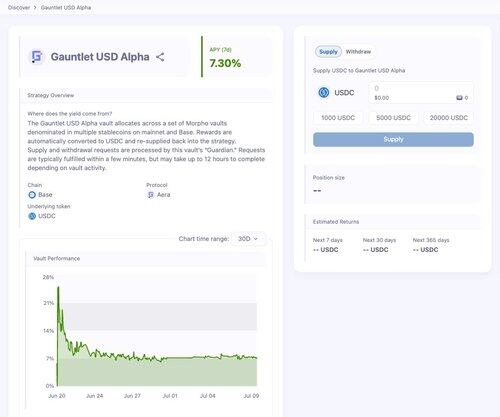
Task: Click the USDC coin icon in supply panel
Action: click(324, 92)
